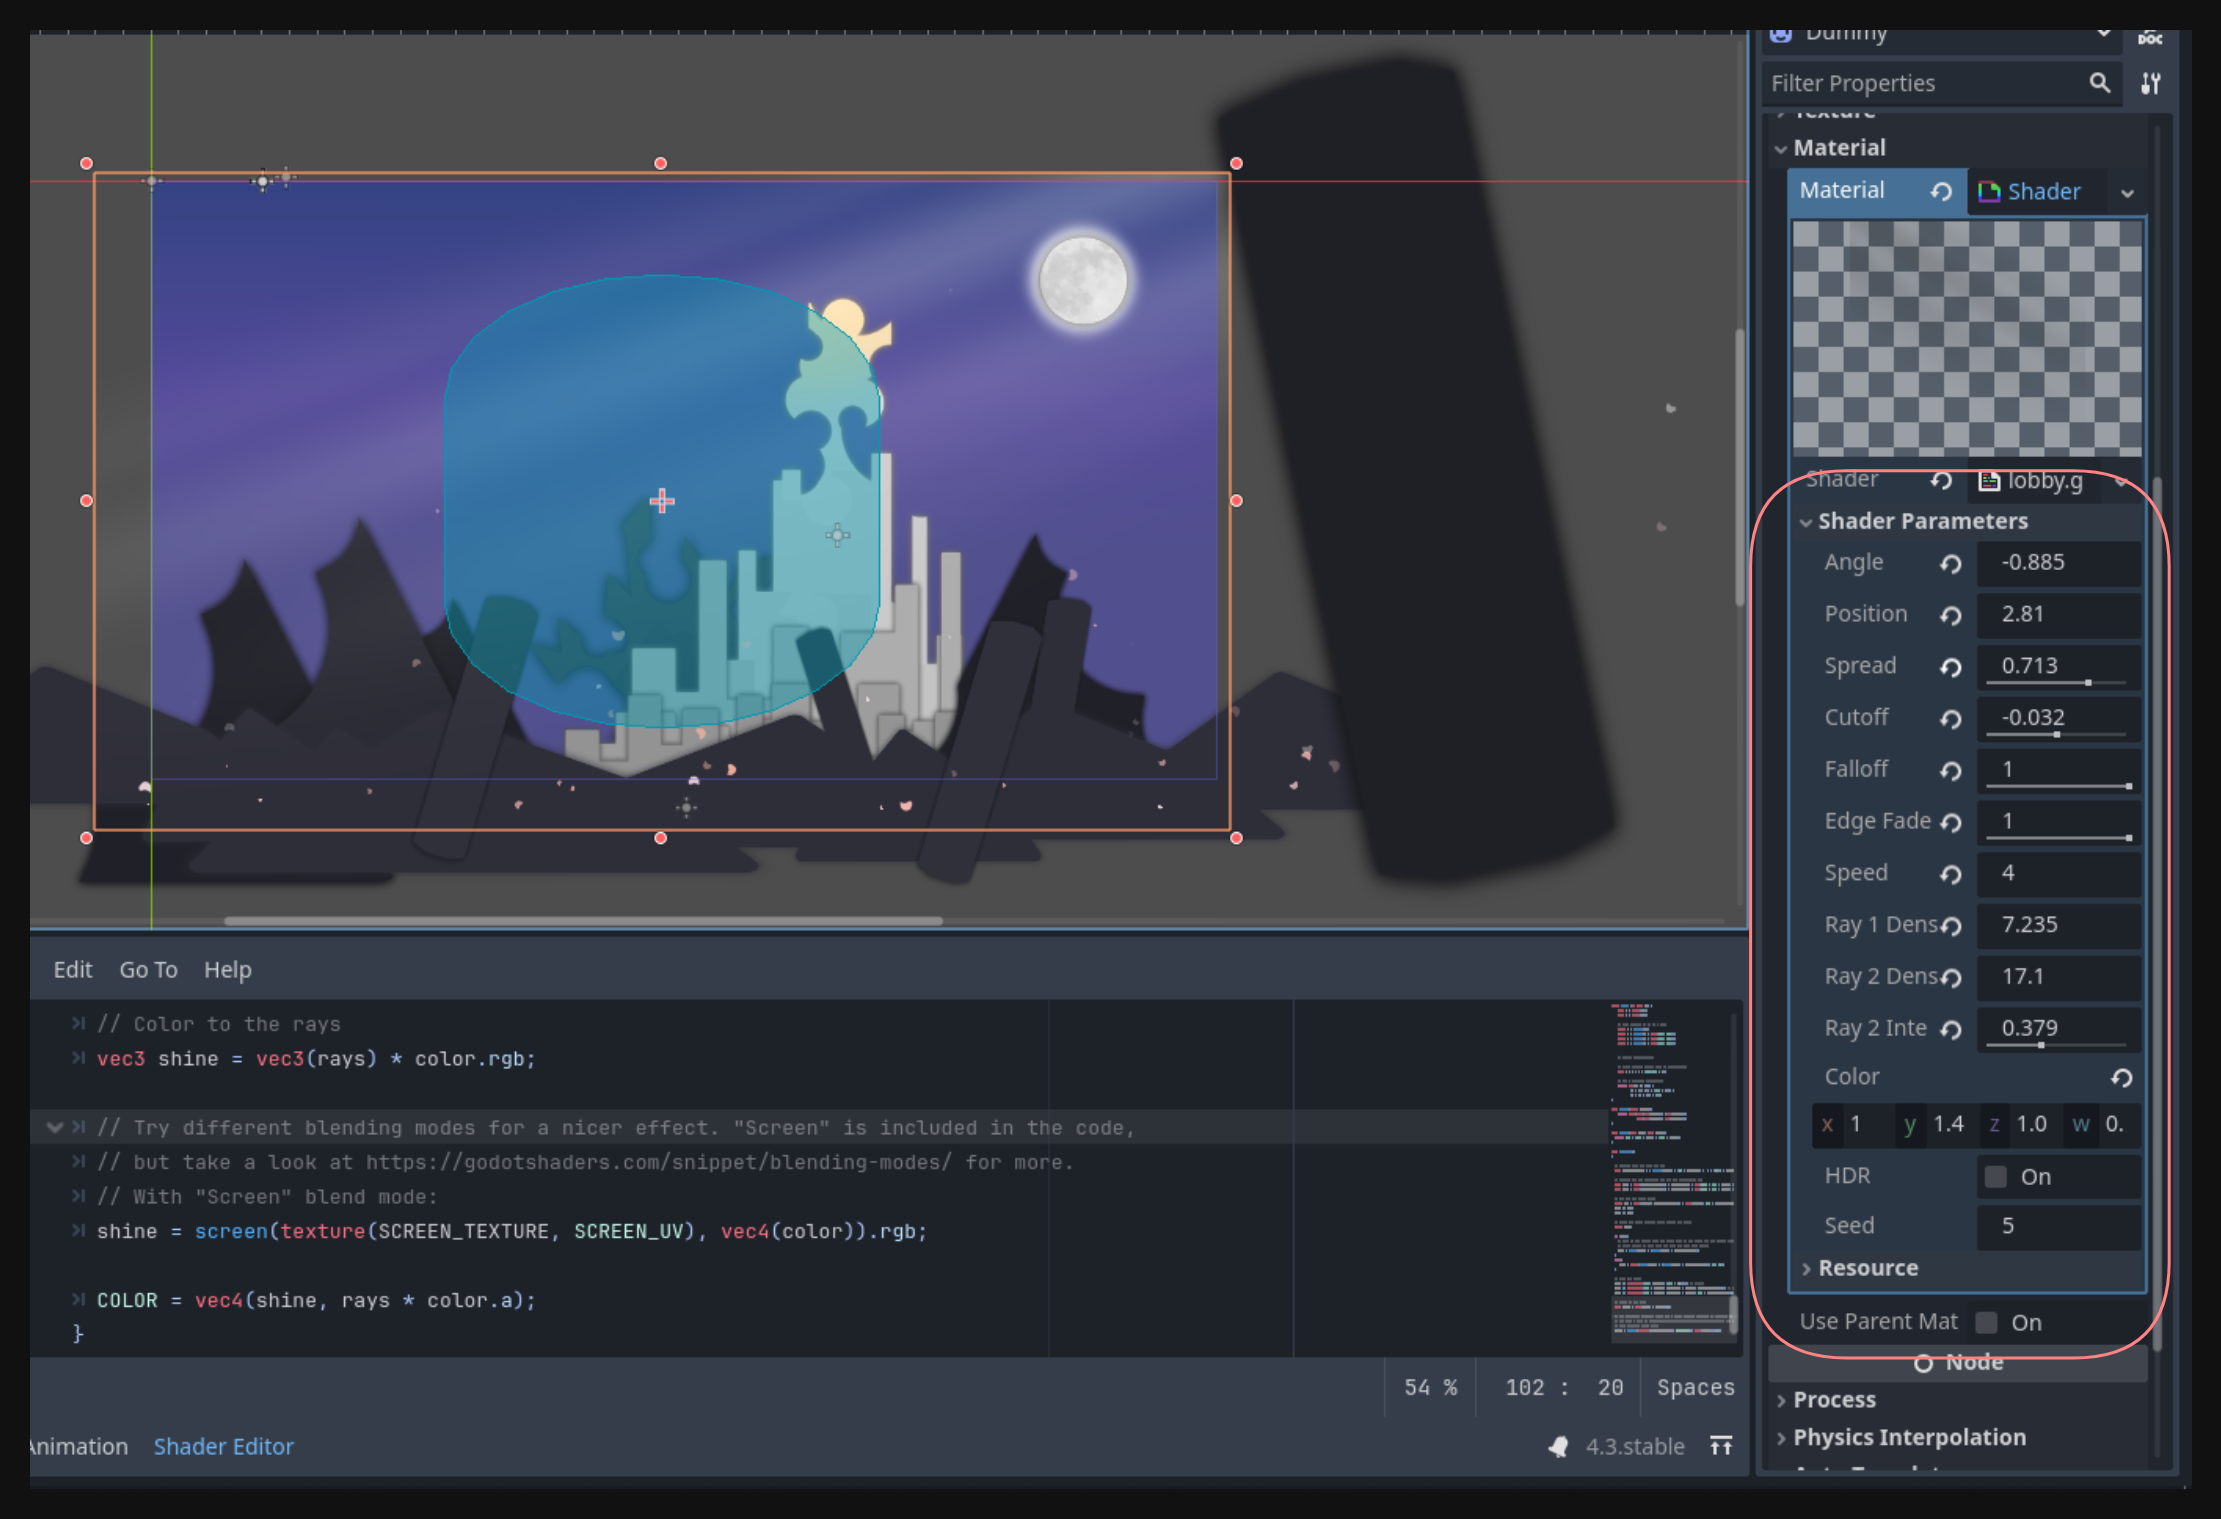
Task: Adjust the Ray 2 Intensity slider
Action: 2057,1046
